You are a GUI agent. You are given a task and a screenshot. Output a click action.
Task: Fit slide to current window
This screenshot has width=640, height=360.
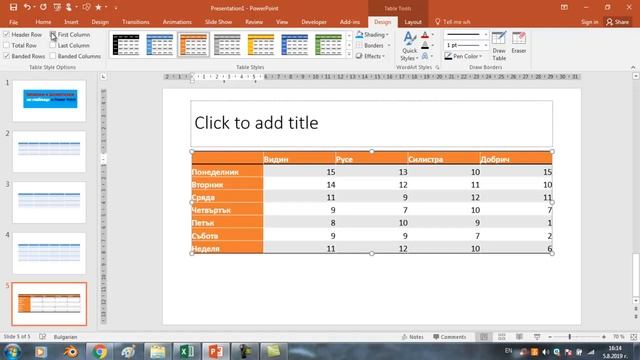(x=633, y=337)
